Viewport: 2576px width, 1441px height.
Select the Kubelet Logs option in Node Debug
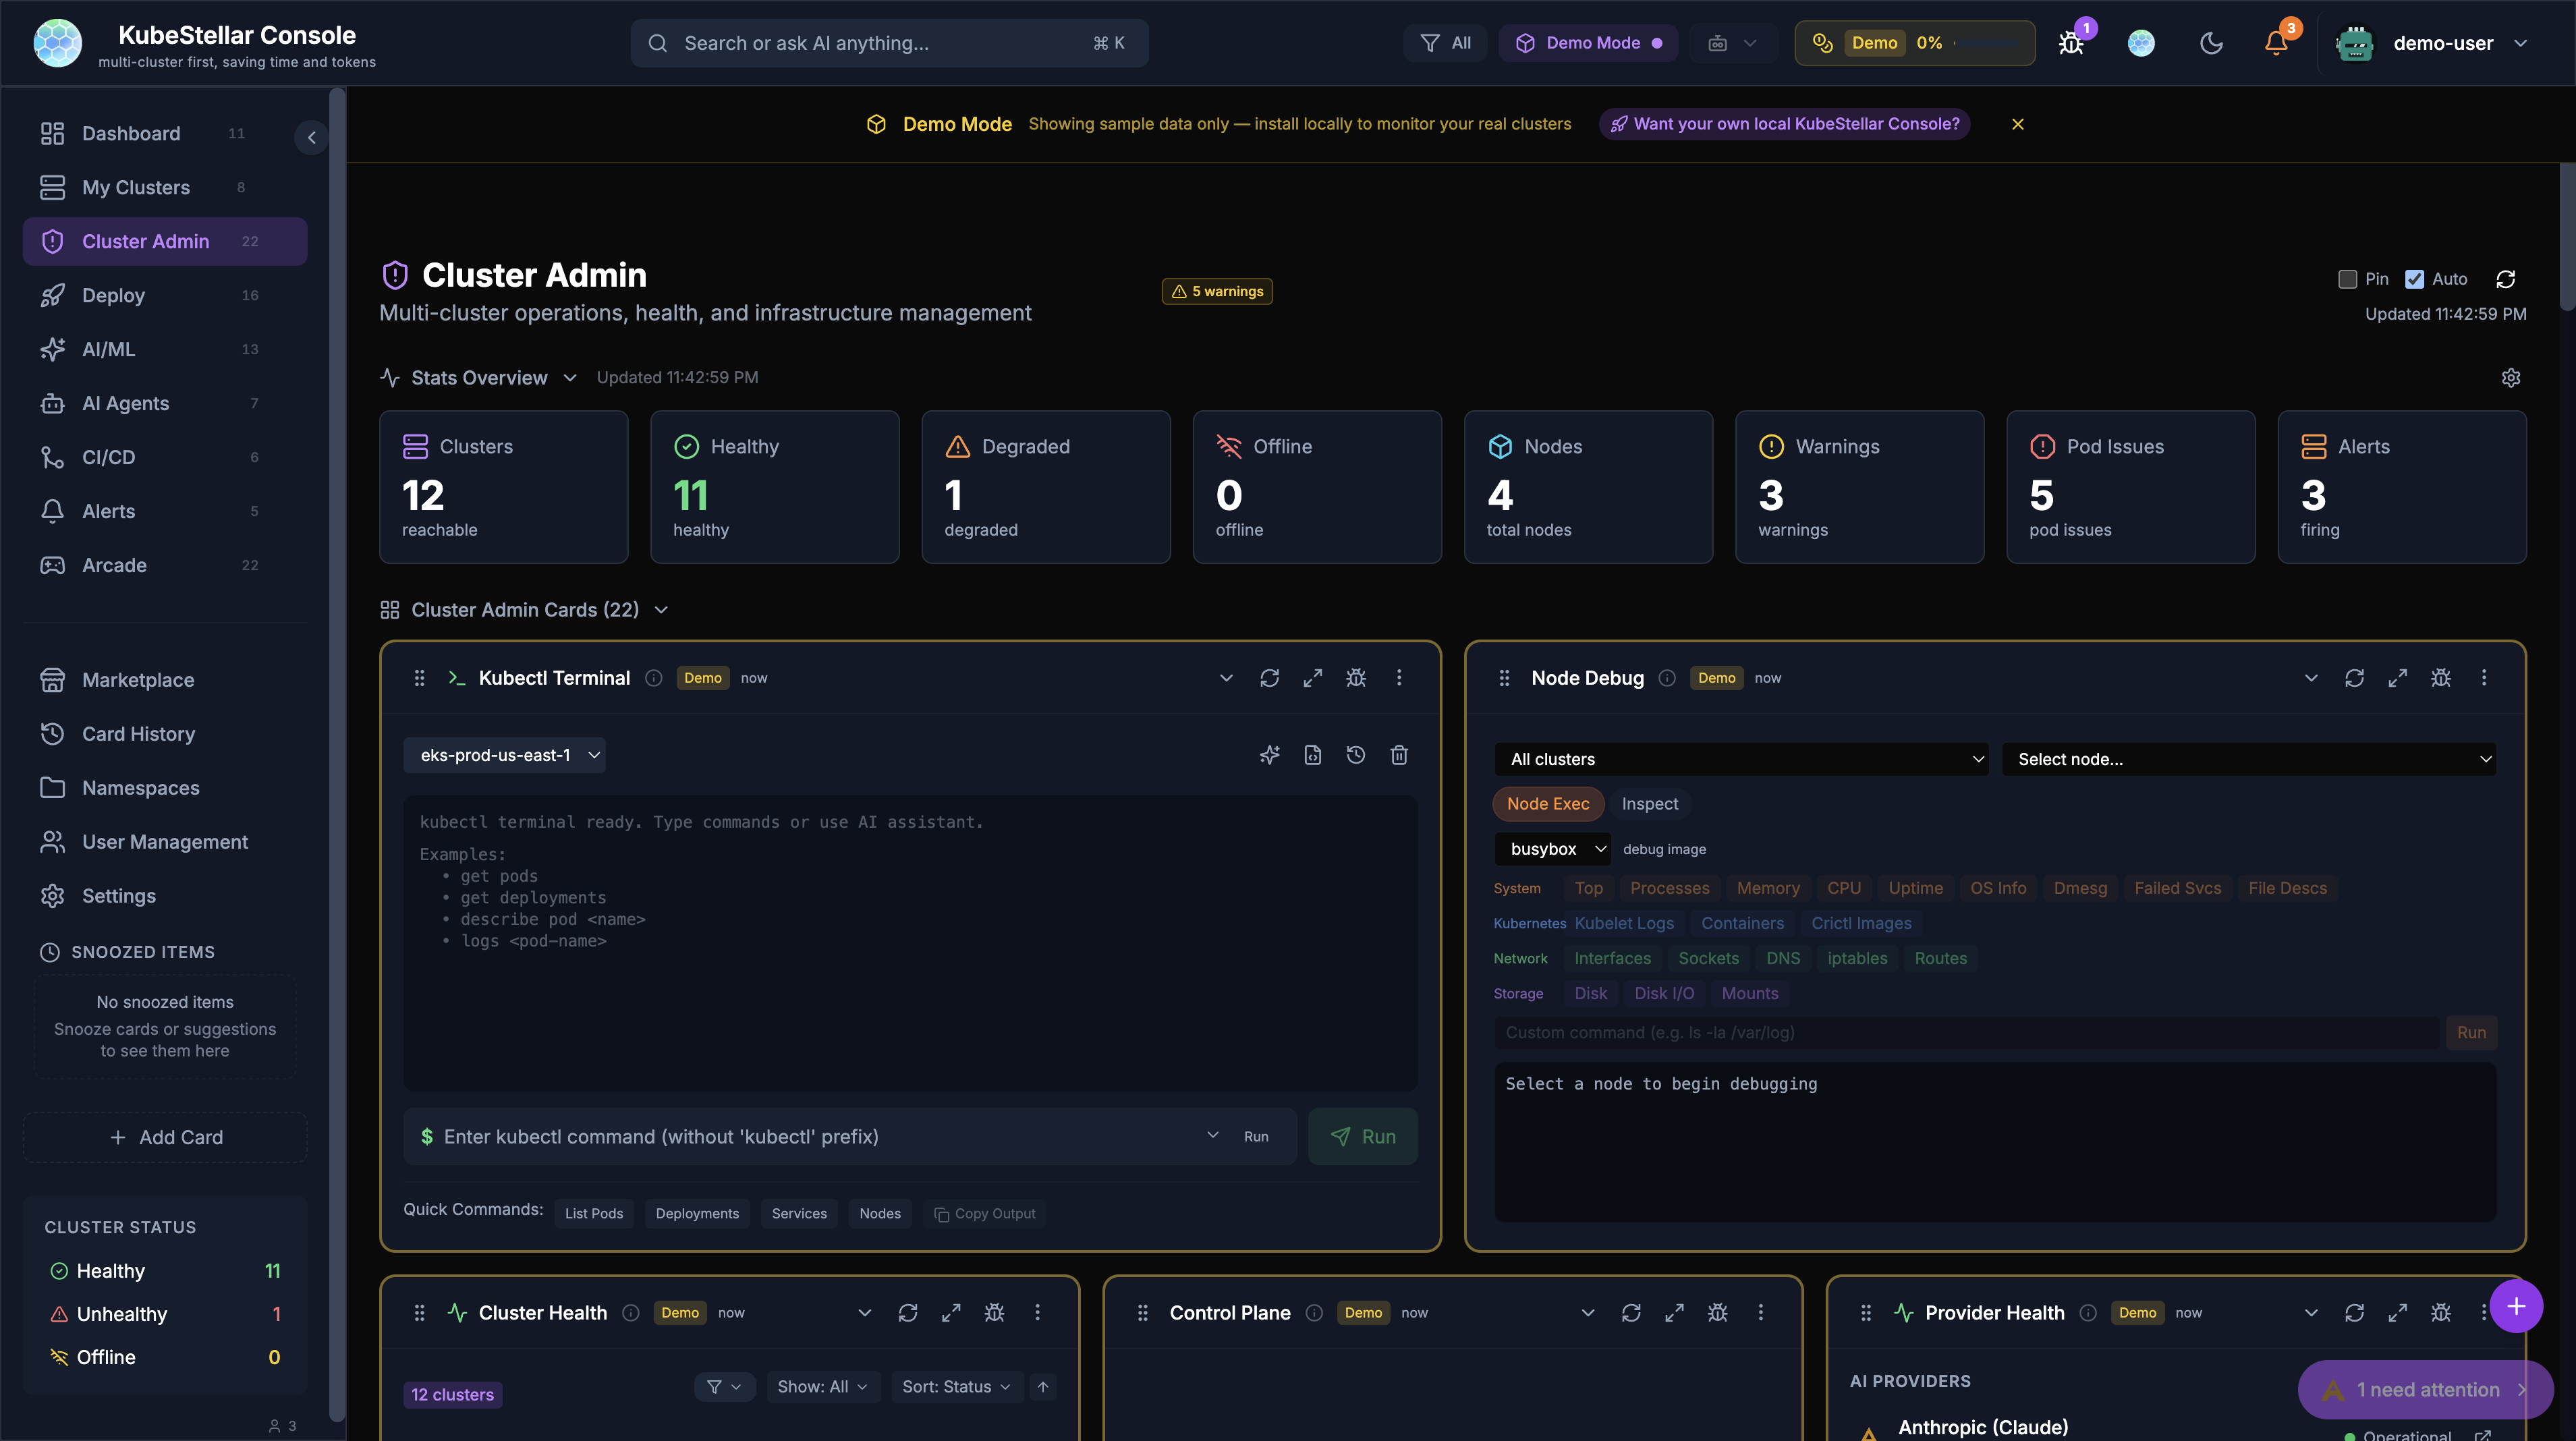[x=1624, y=923]
